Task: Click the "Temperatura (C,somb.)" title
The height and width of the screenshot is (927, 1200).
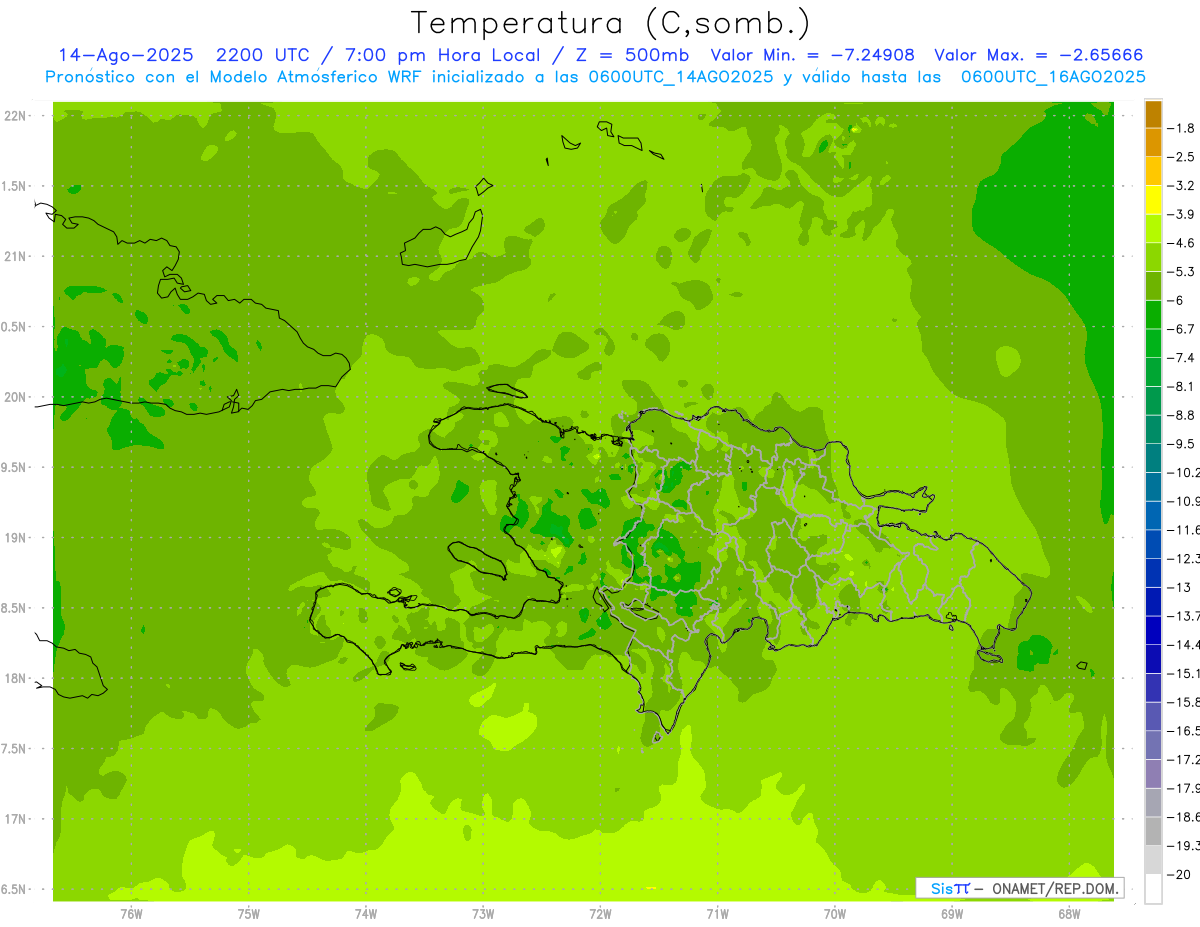Action: [x=611, y=23]
